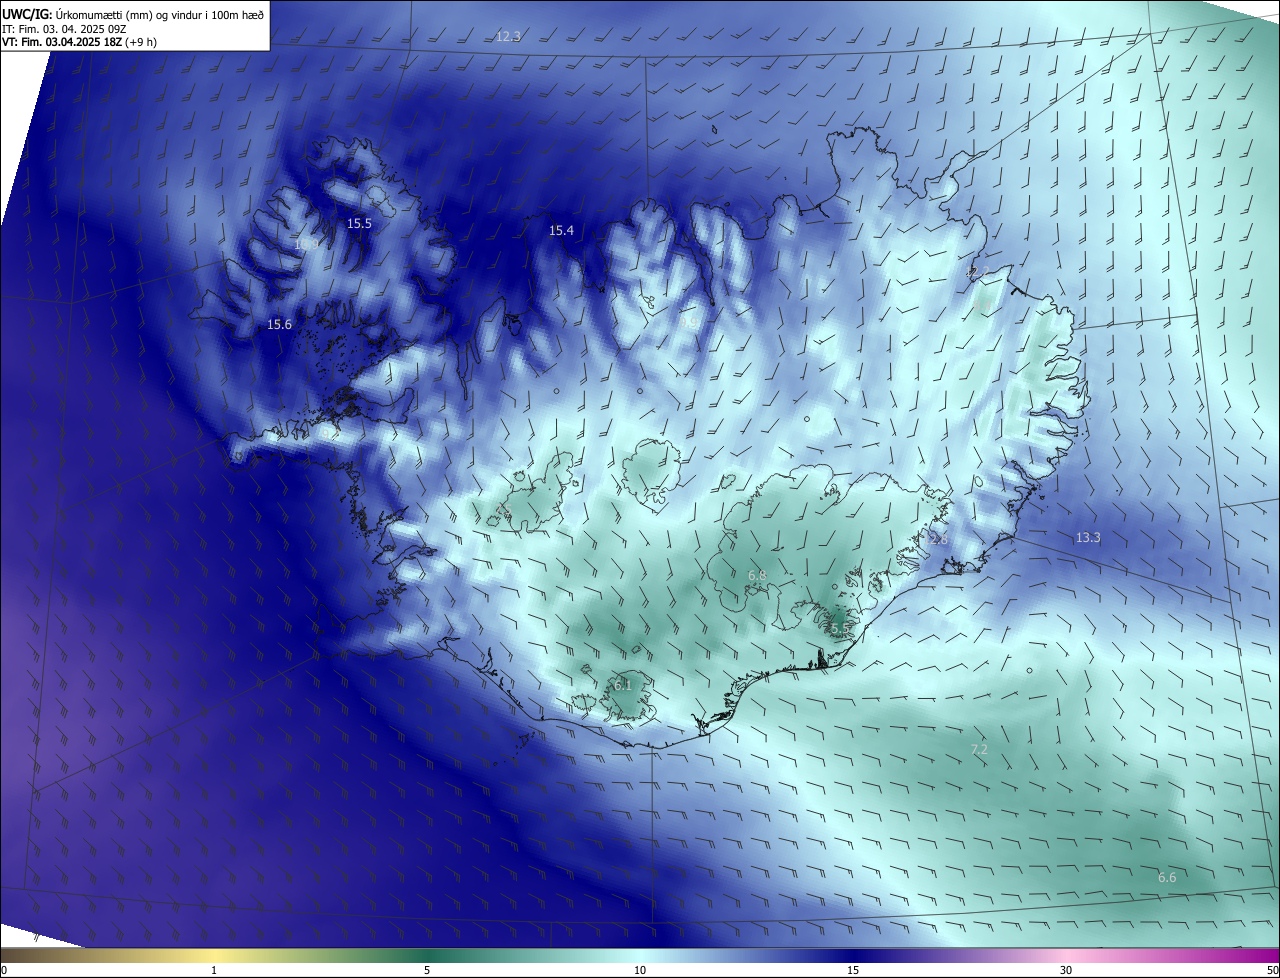
Task: Click the 30 tick on the color scale
Action: pyautogui.click(x=1066, y=970)
